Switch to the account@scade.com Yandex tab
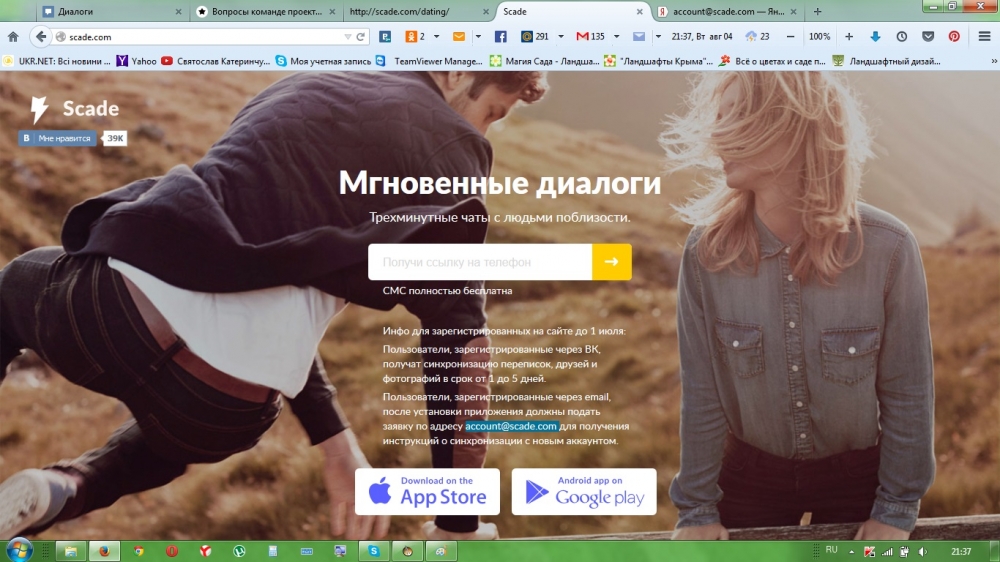 (x=727, y=11)
